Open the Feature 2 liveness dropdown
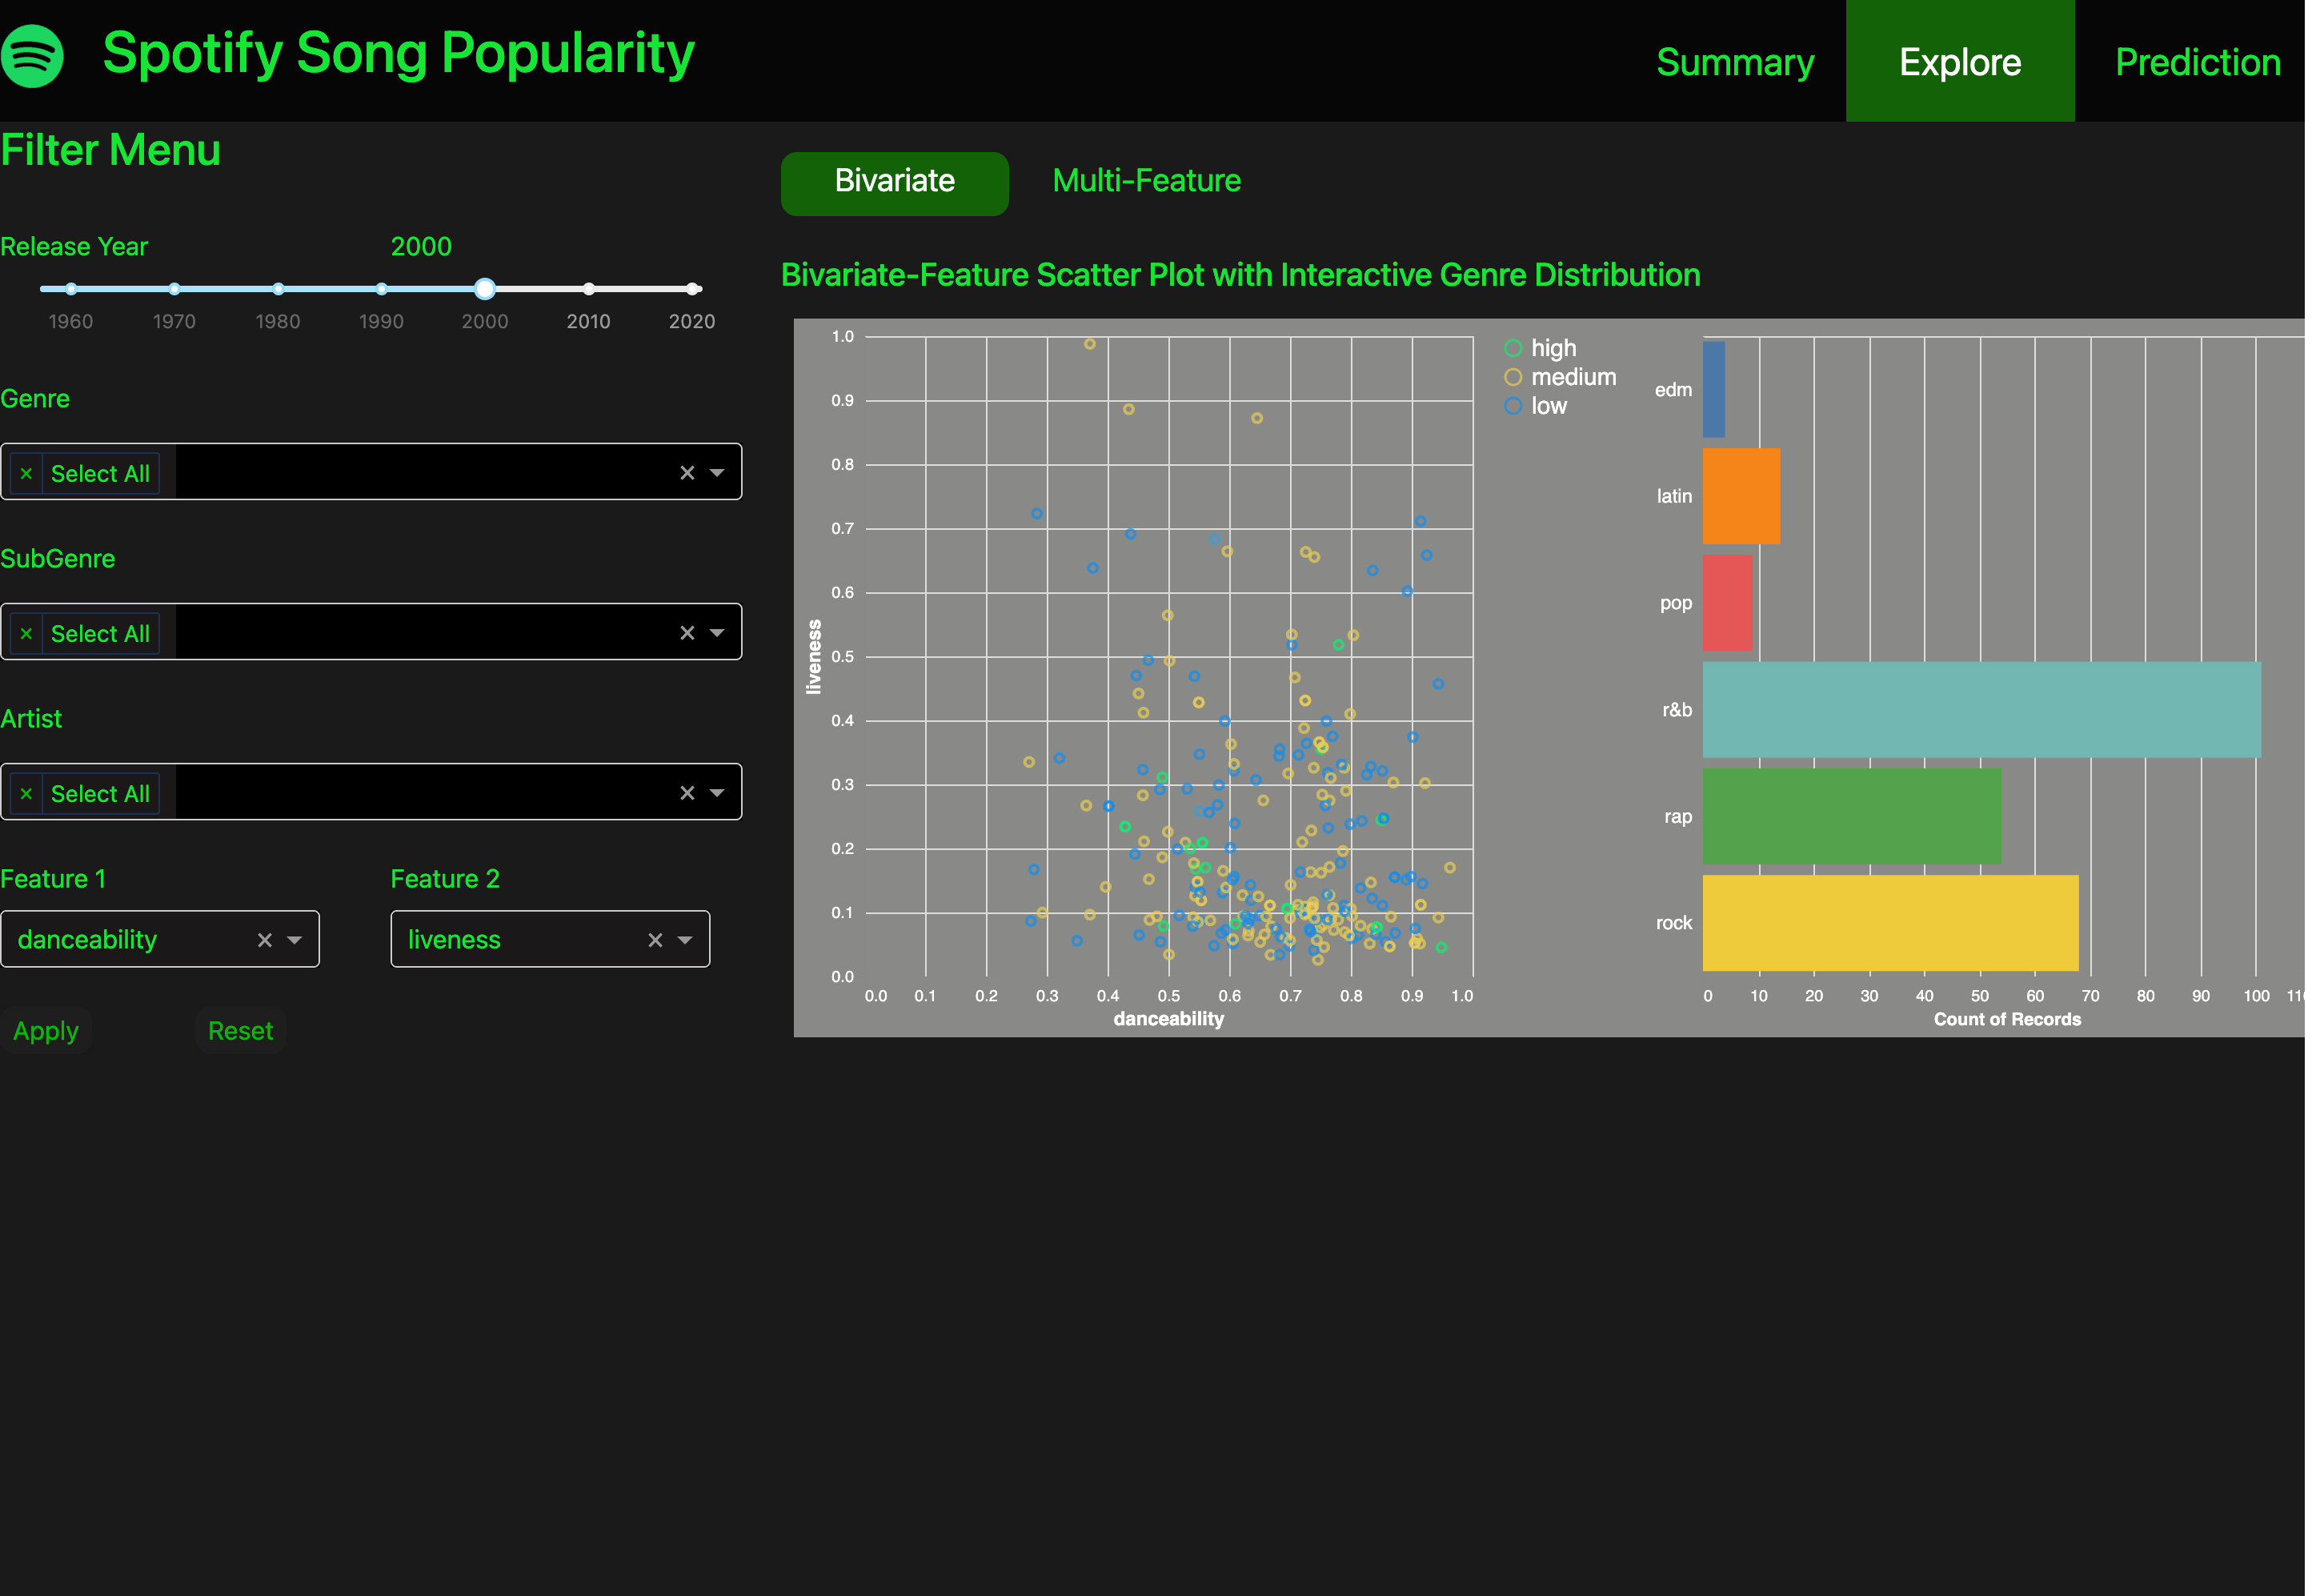The width and height of the screenshot is (2324, 1596). click(685, 940)
